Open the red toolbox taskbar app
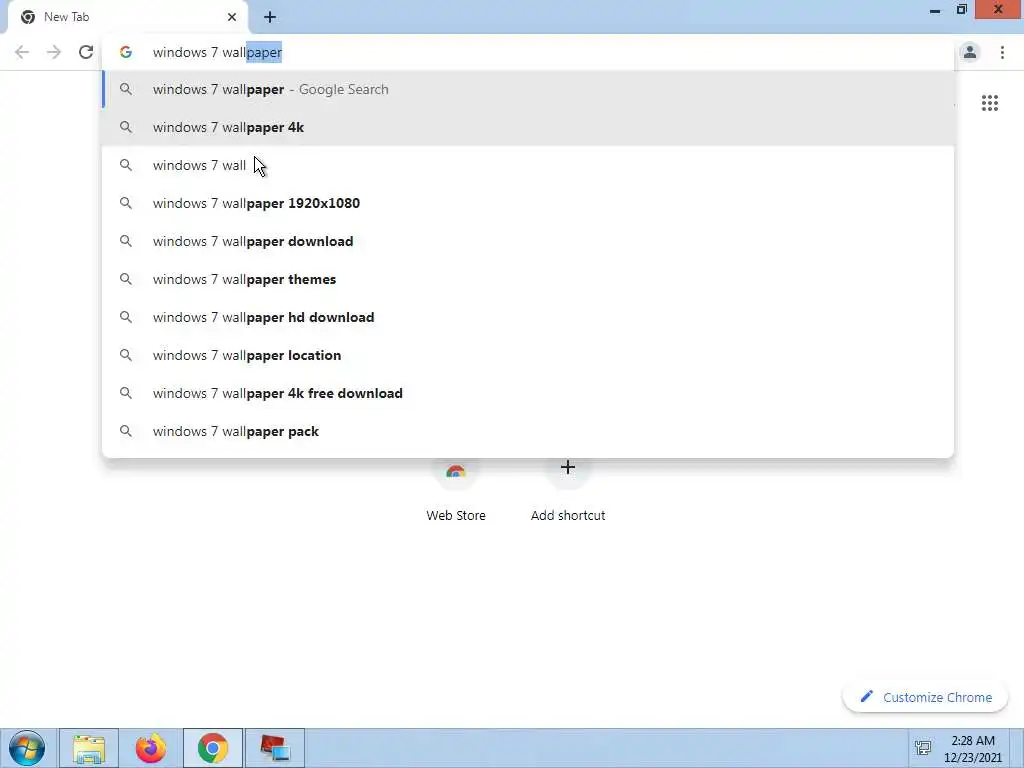 274,748
